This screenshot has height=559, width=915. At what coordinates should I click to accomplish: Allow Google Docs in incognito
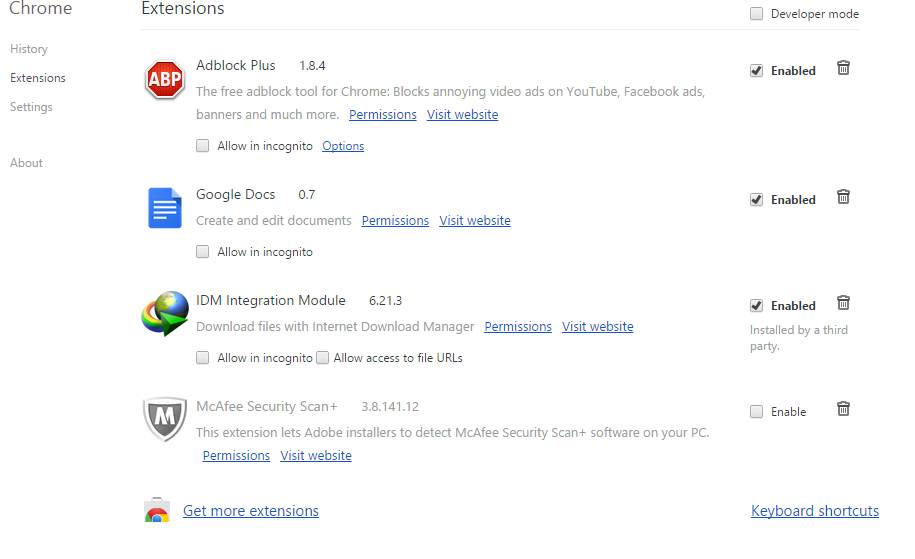202,251
